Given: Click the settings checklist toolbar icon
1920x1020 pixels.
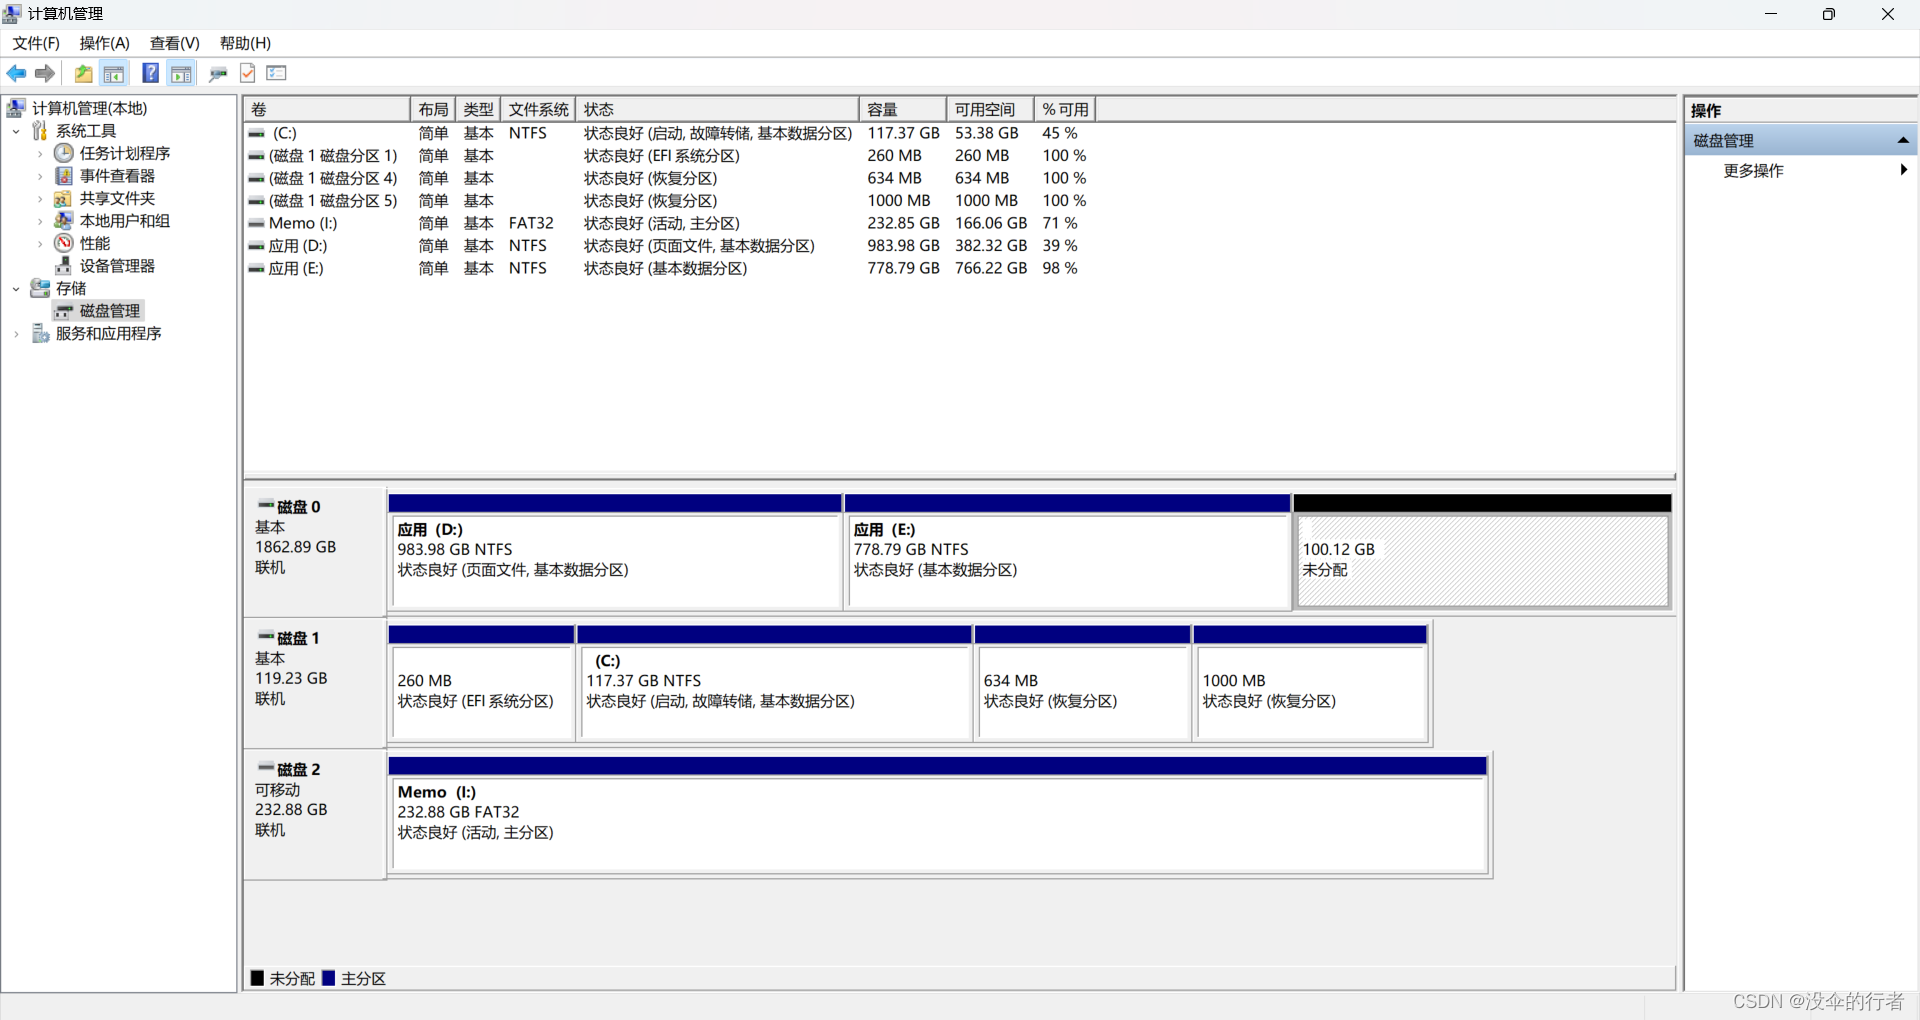Looking at the screenshot, I should pyautogui.click(x=277, y=73).
